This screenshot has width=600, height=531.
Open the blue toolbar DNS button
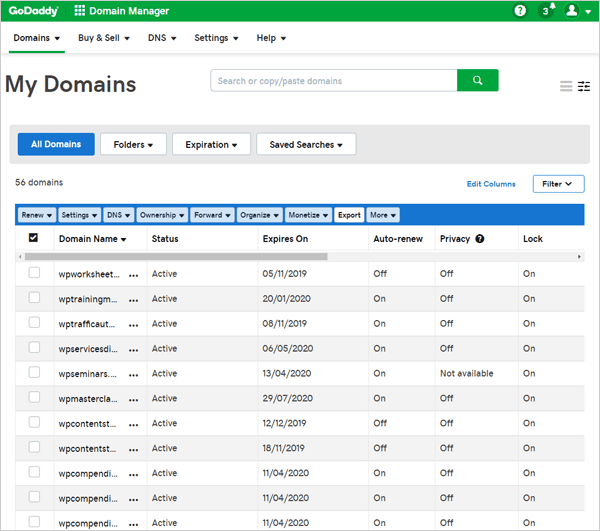[x=118, y=215]
